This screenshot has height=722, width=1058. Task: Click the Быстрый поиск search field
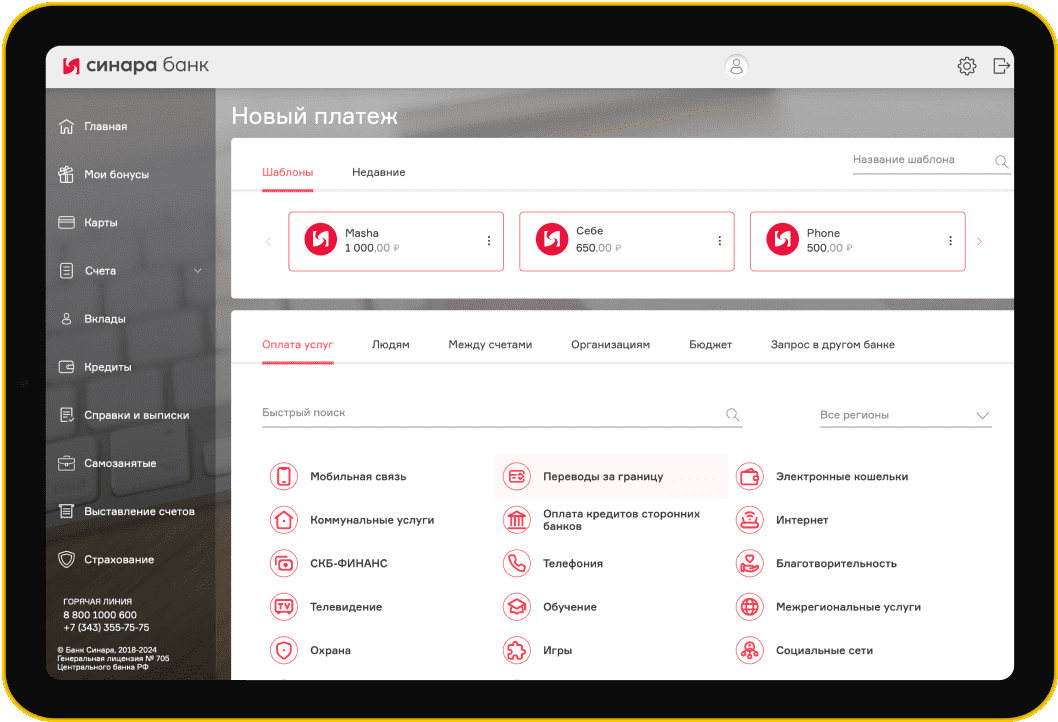pyautogui.click(x=490, y=413)
